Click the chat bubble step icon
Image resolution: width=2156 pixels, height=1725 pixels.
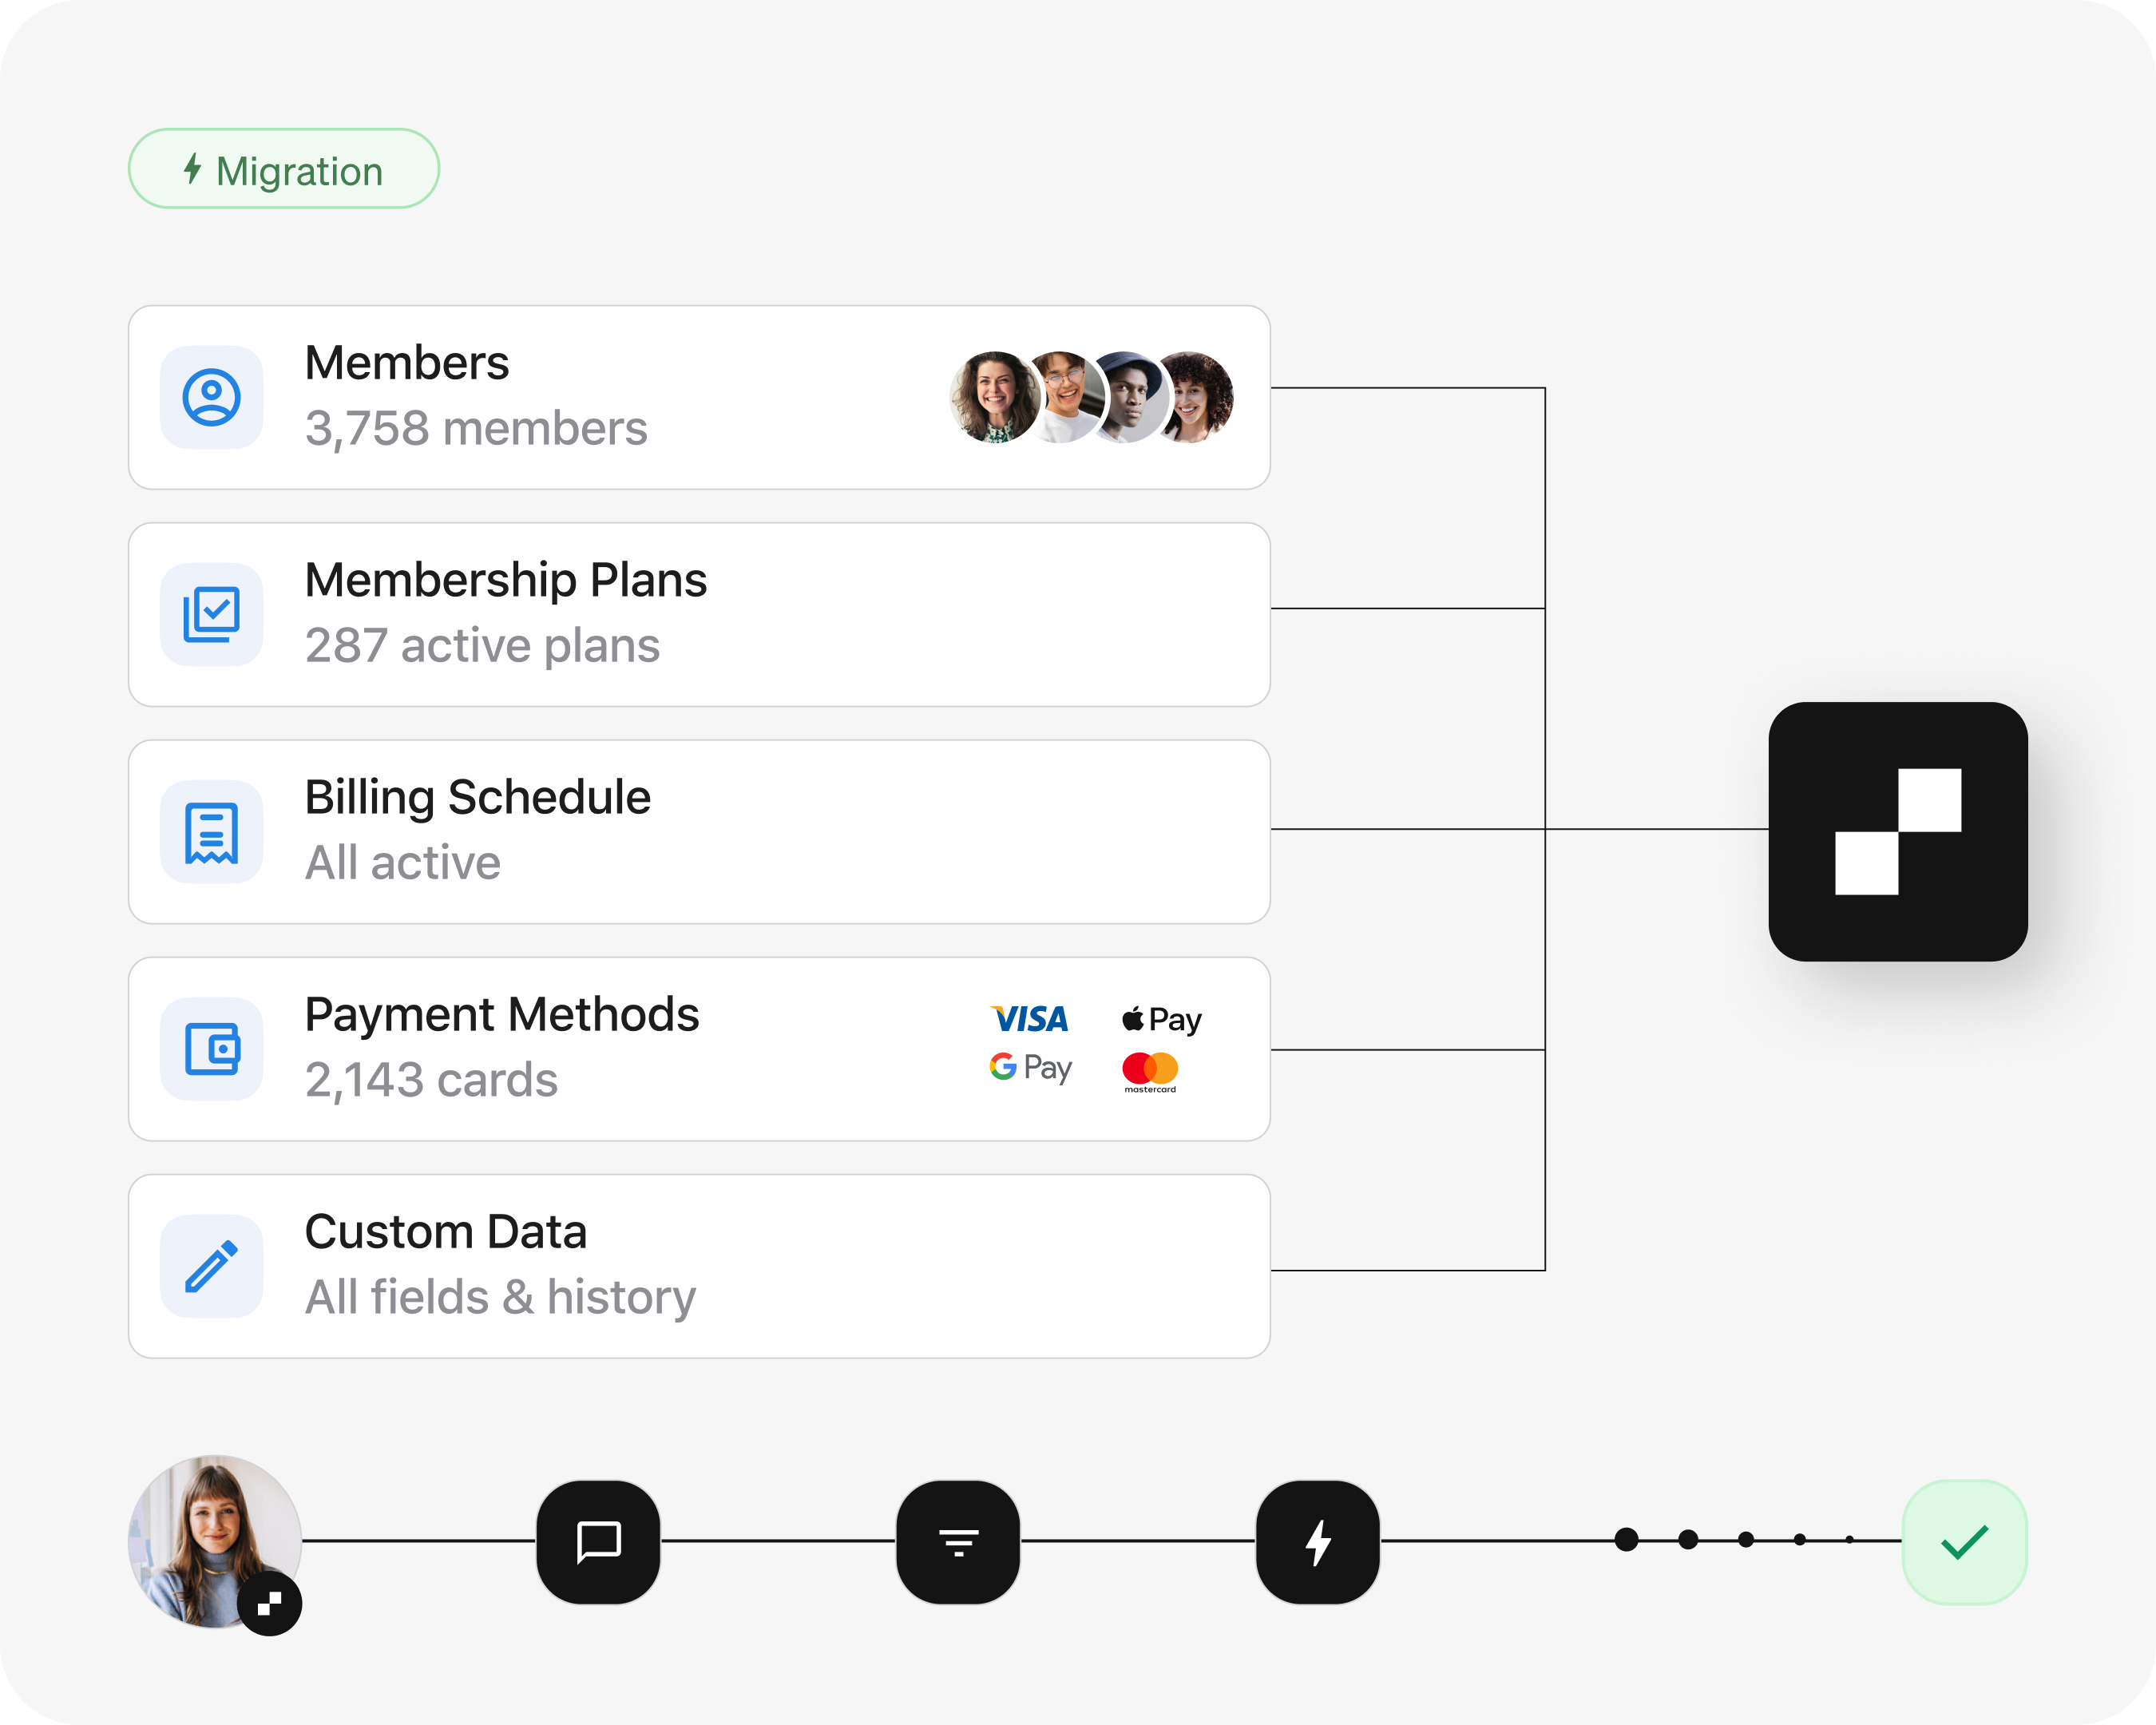click(x=598, y=1542)
